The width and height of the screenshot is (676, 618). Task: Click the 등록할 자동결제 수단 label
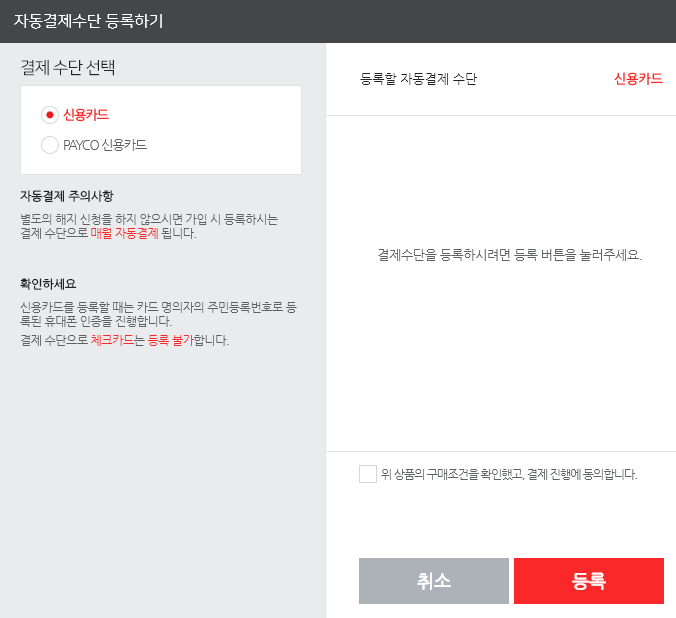coord(419,79)
